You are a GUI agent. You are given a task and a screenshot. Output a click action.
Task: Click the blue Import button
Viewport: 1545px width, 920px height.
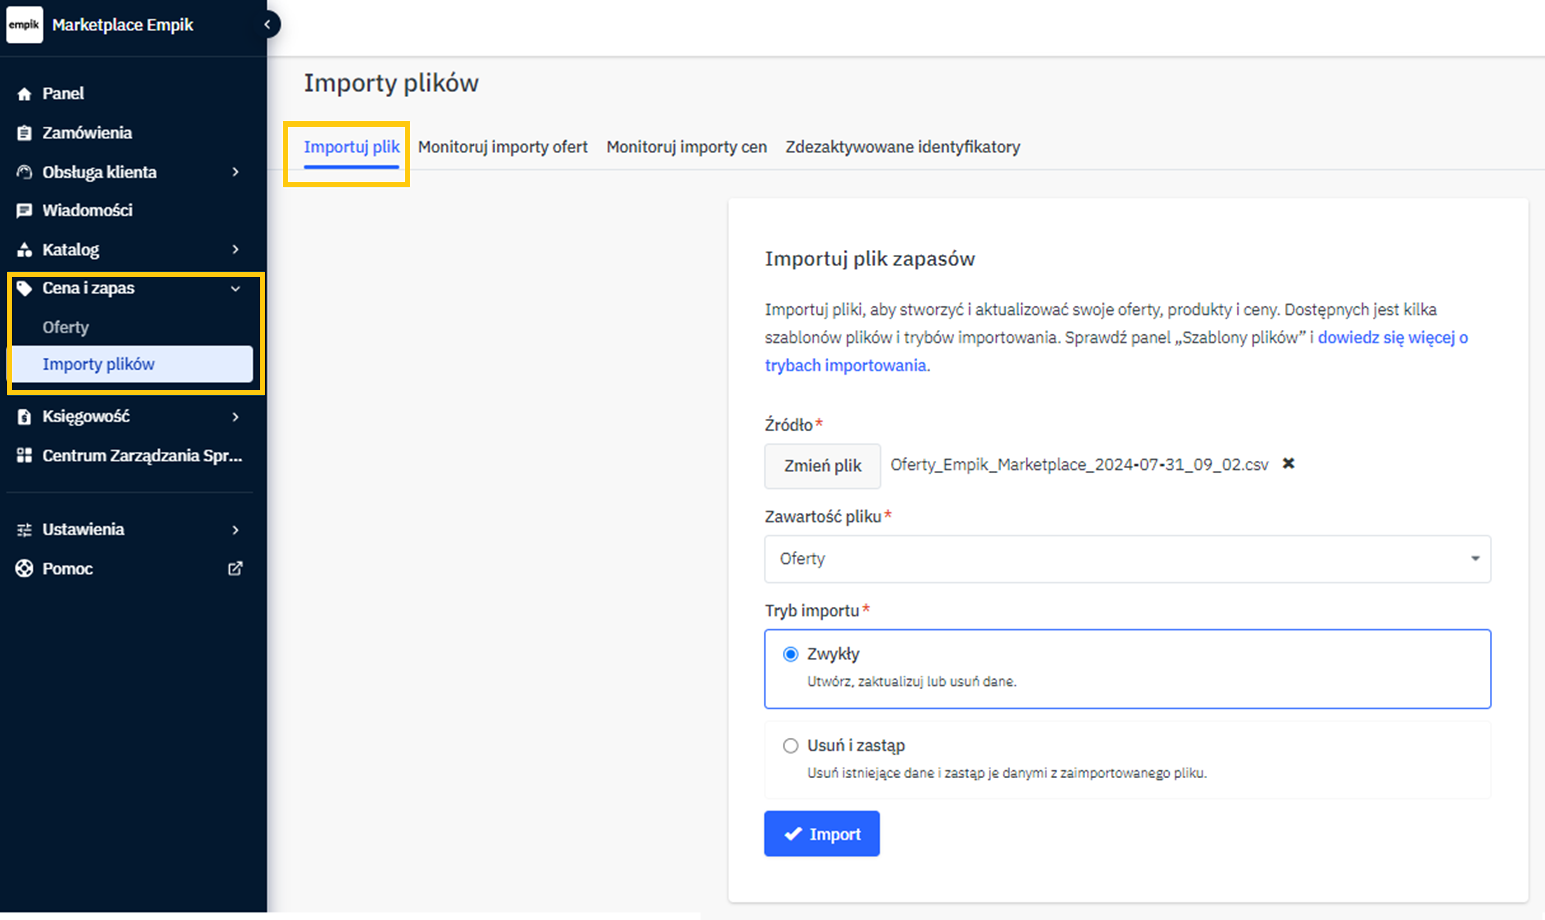click(x=821, y=834)
